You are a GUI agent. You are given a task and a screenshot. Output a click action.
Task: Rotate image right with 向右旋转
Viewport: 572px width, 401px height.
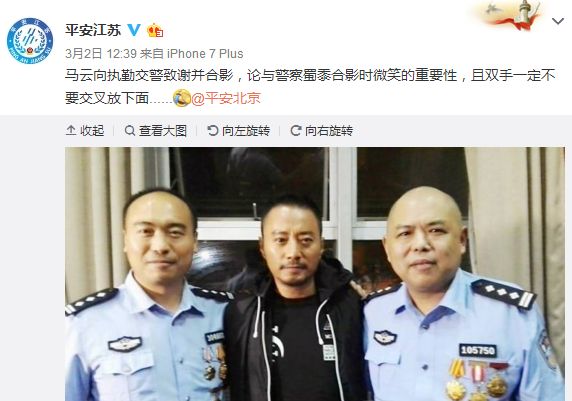click(322, 131)
